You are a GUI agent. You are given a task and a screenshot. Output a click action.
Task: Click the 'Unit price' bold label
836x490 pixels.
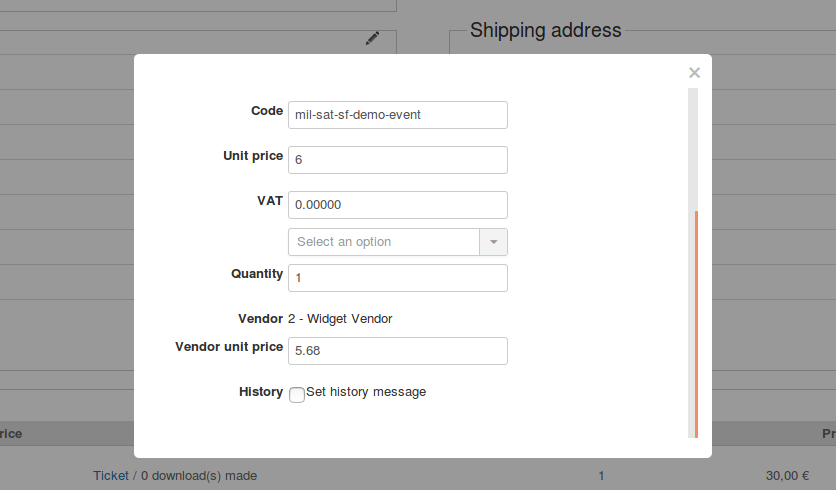[253, 156]
